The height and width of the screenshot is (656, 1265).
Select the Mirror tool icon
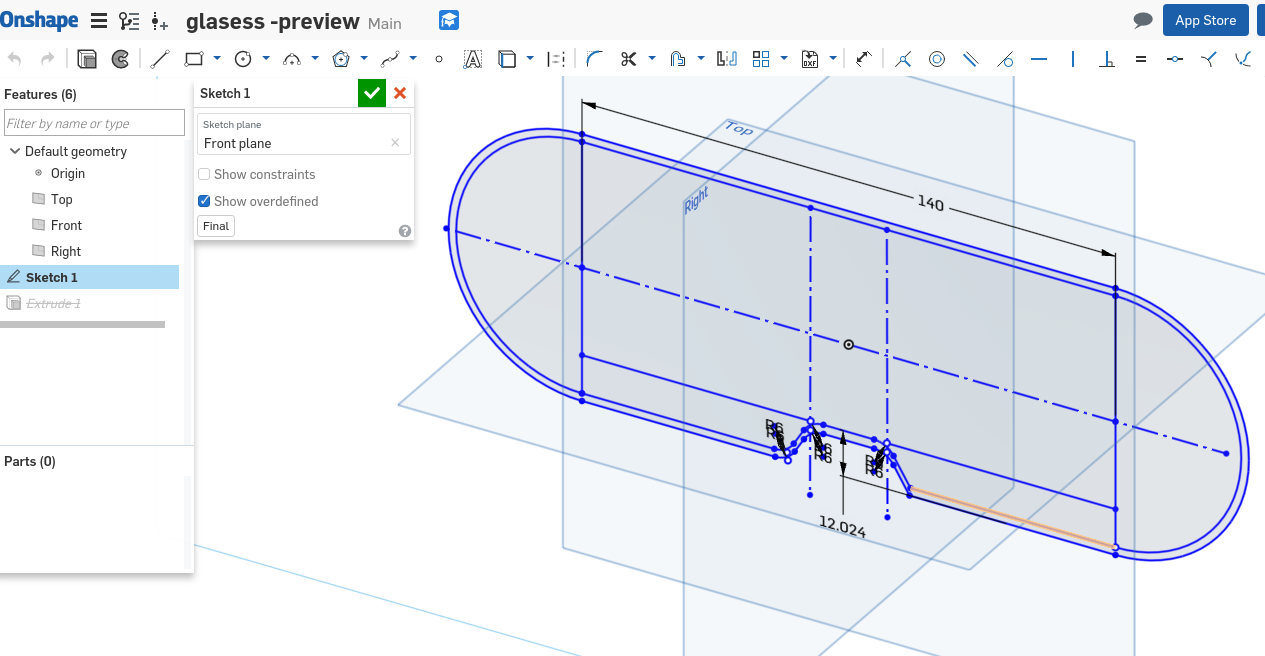[x=727, y=59]
